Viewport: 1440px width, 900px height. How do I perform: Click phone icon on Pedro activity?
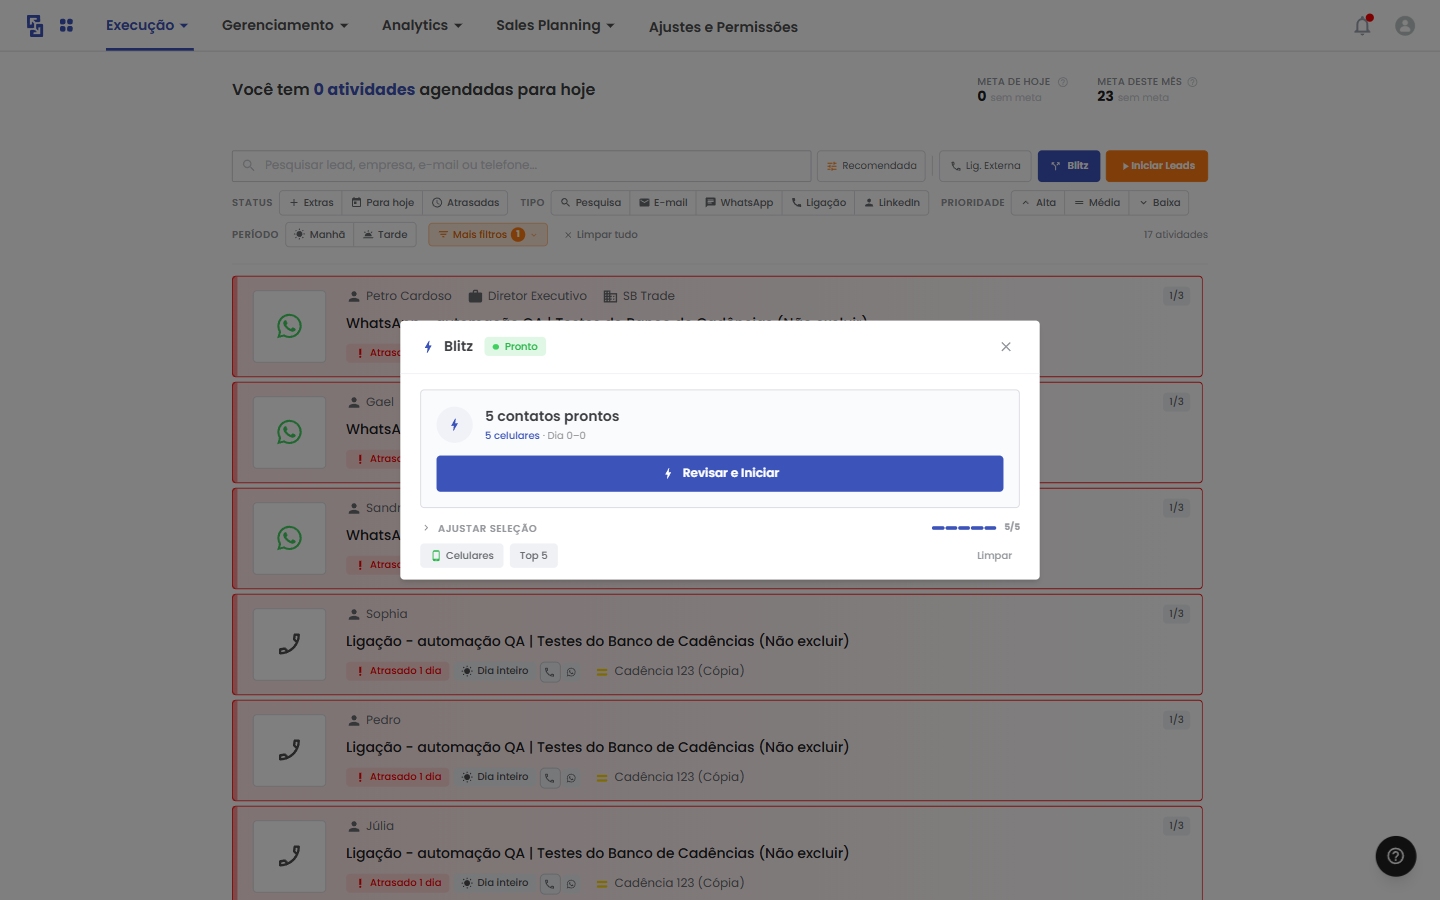click(289, 750)
